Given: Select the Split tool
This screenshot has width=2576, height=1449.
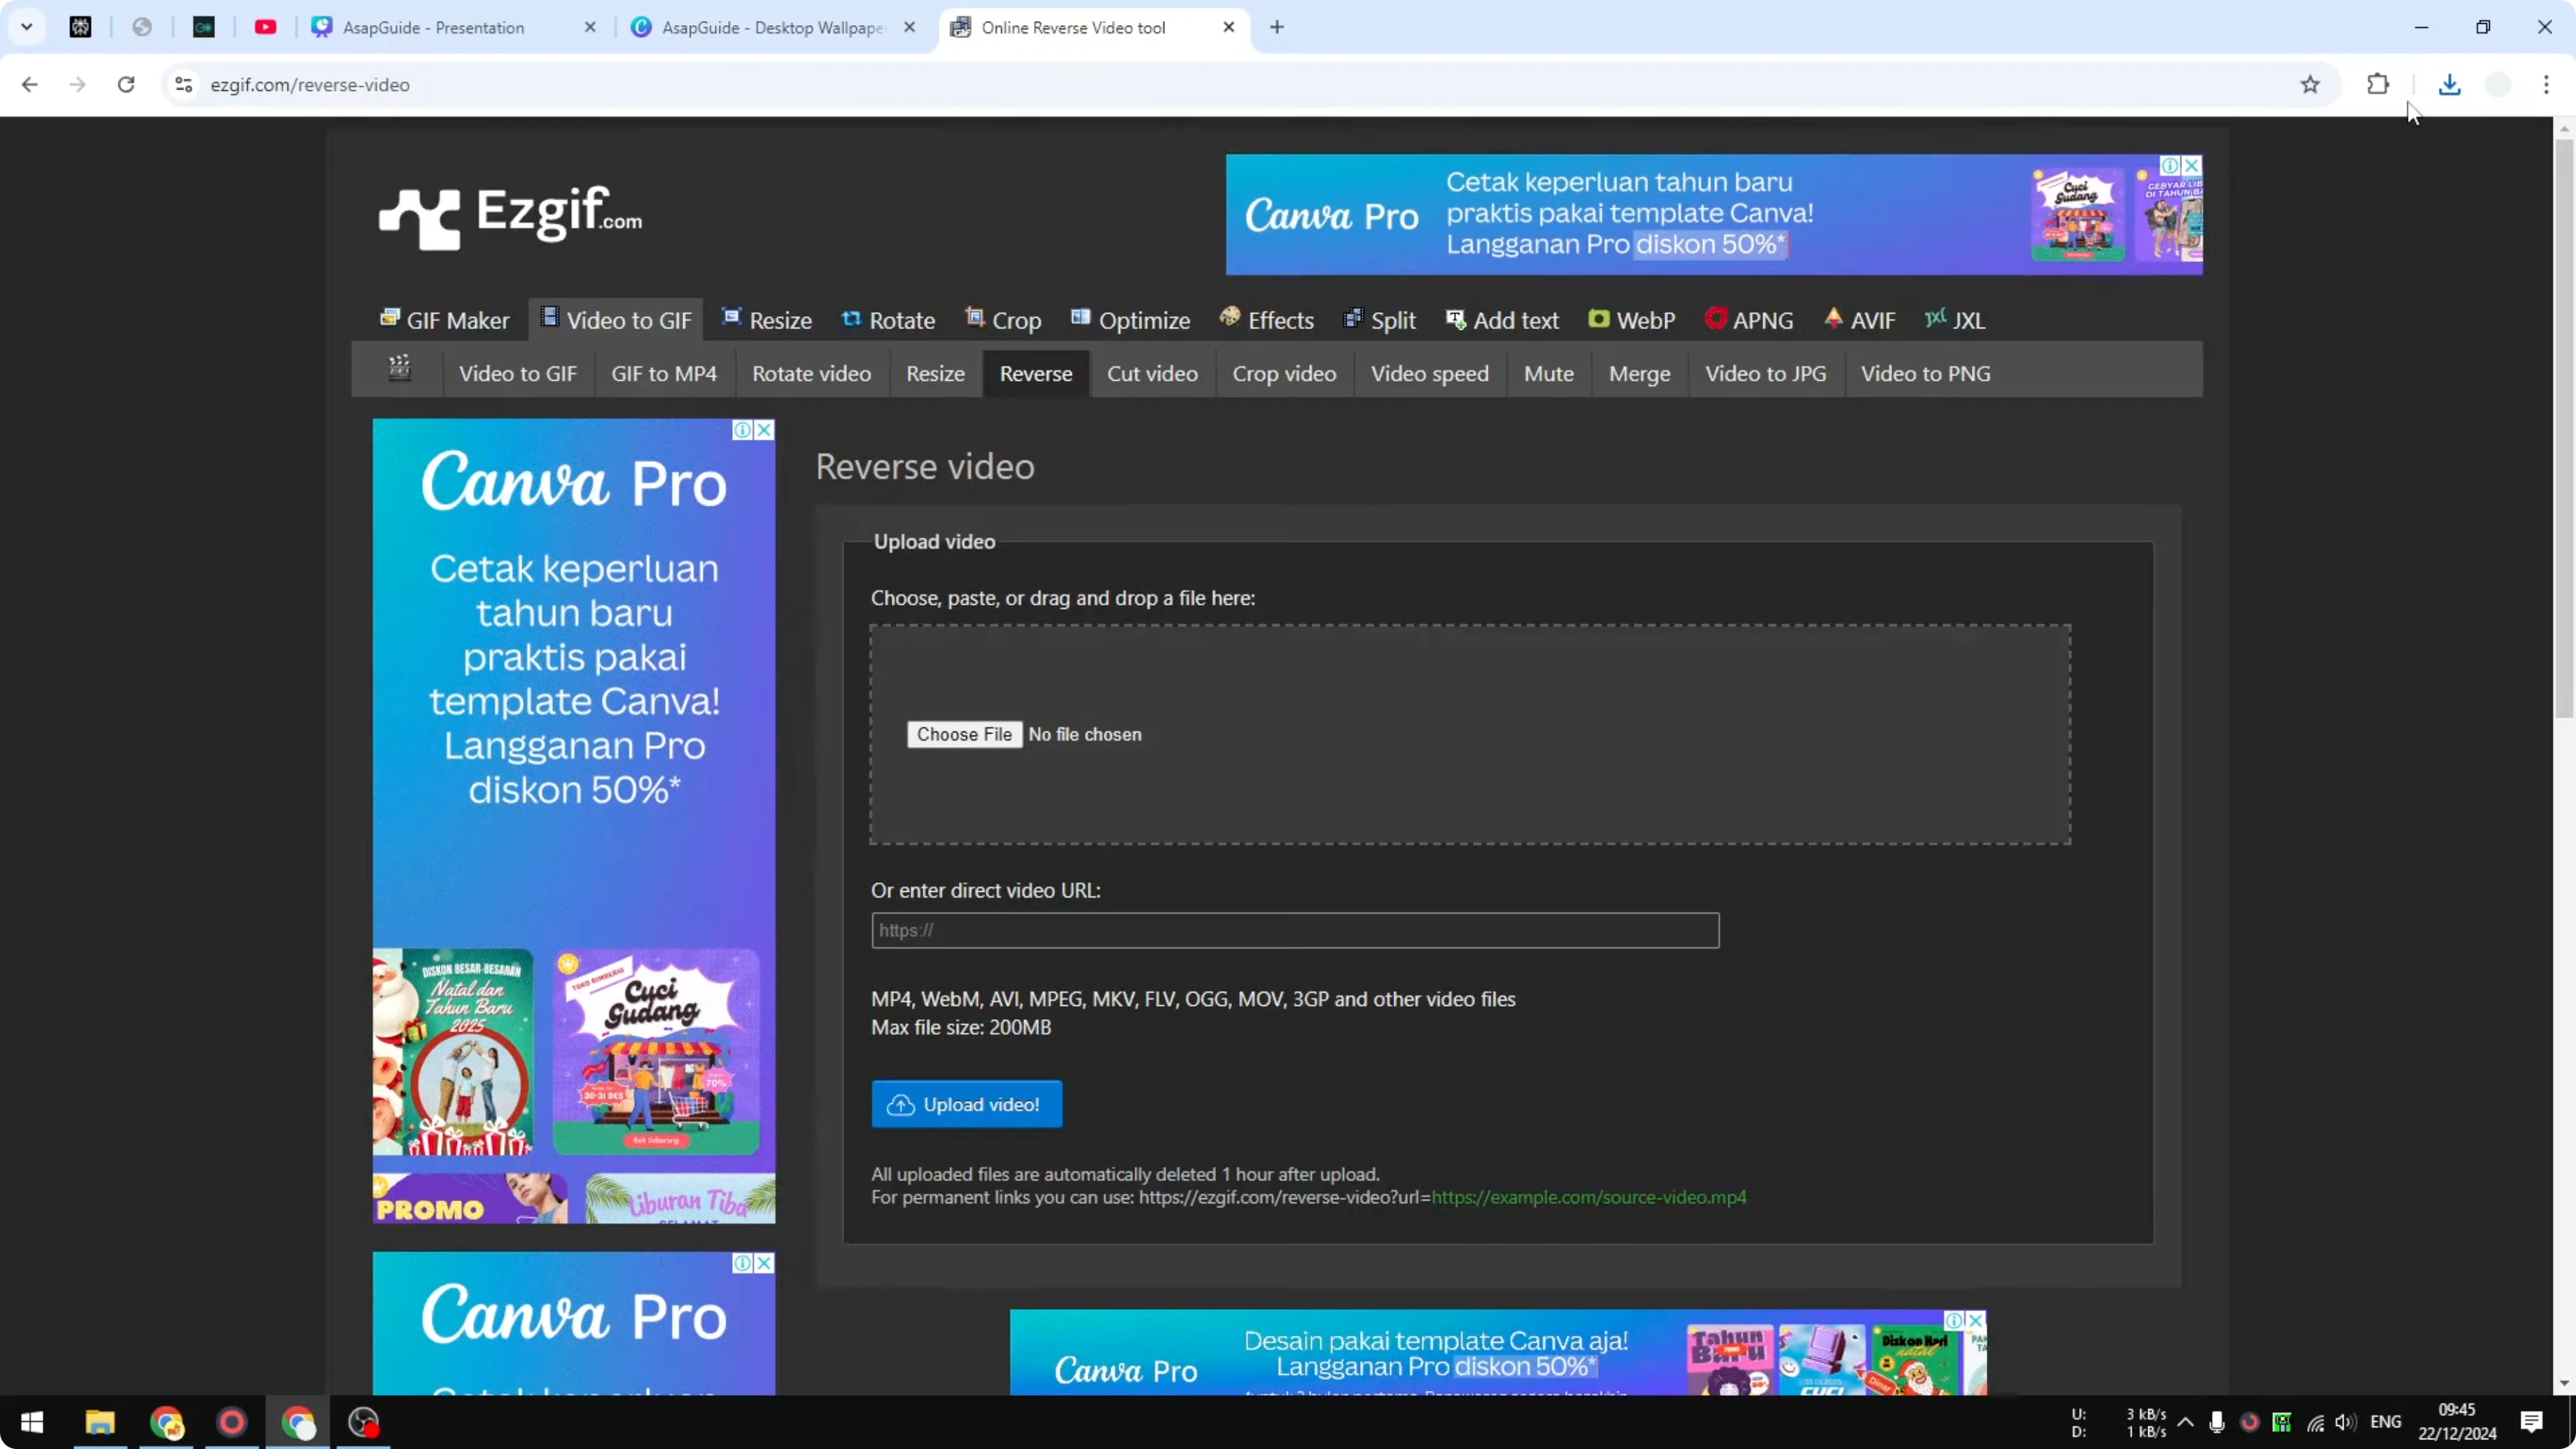Looking at the screenshot, I should [x=1379, y=319].
